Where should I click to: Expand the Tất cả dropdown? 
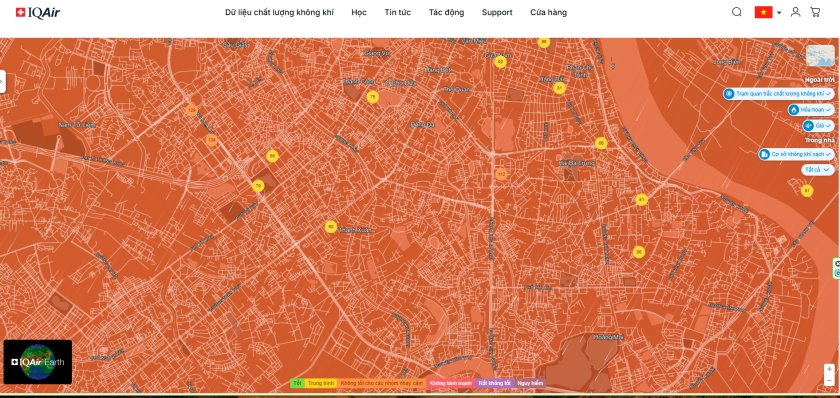(x=818, y=169)
